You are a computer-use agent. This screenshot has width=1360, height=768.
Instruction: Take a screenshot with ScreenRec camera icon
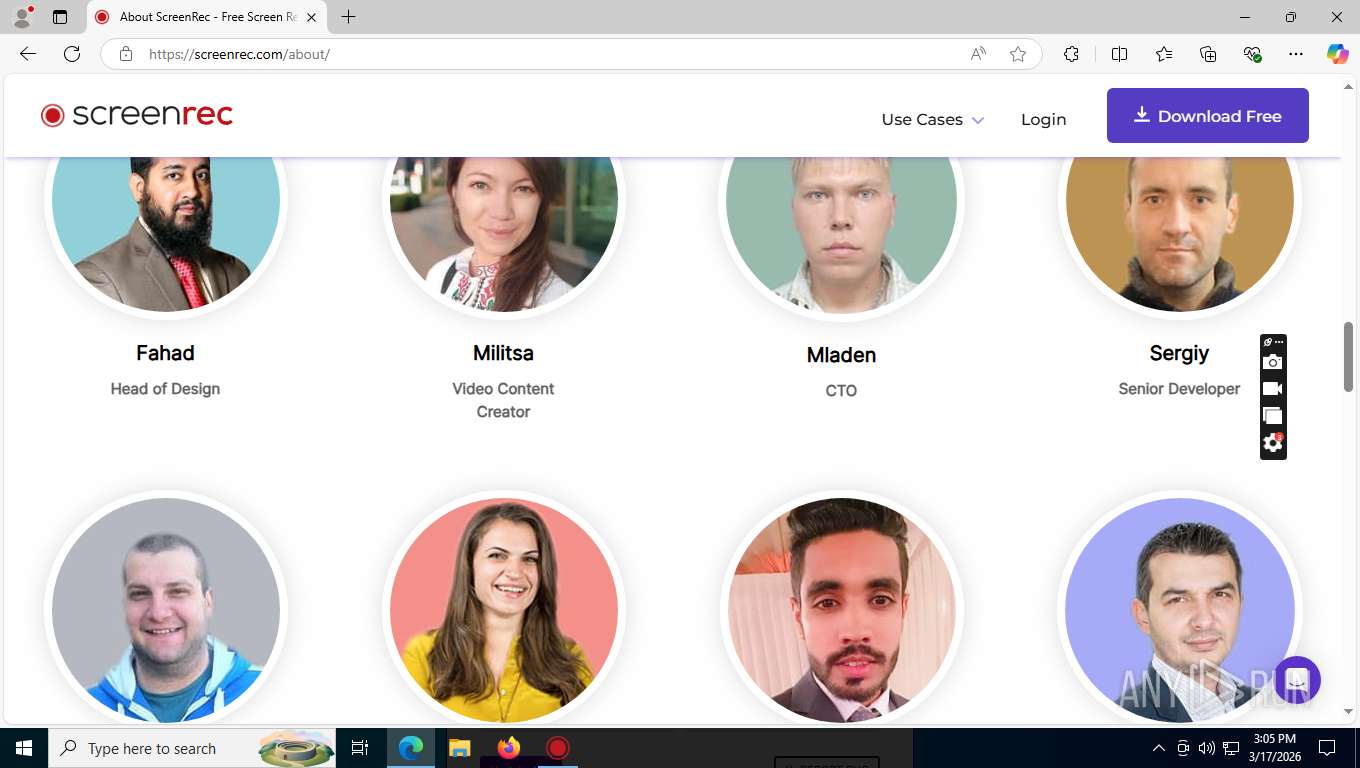1272,362
